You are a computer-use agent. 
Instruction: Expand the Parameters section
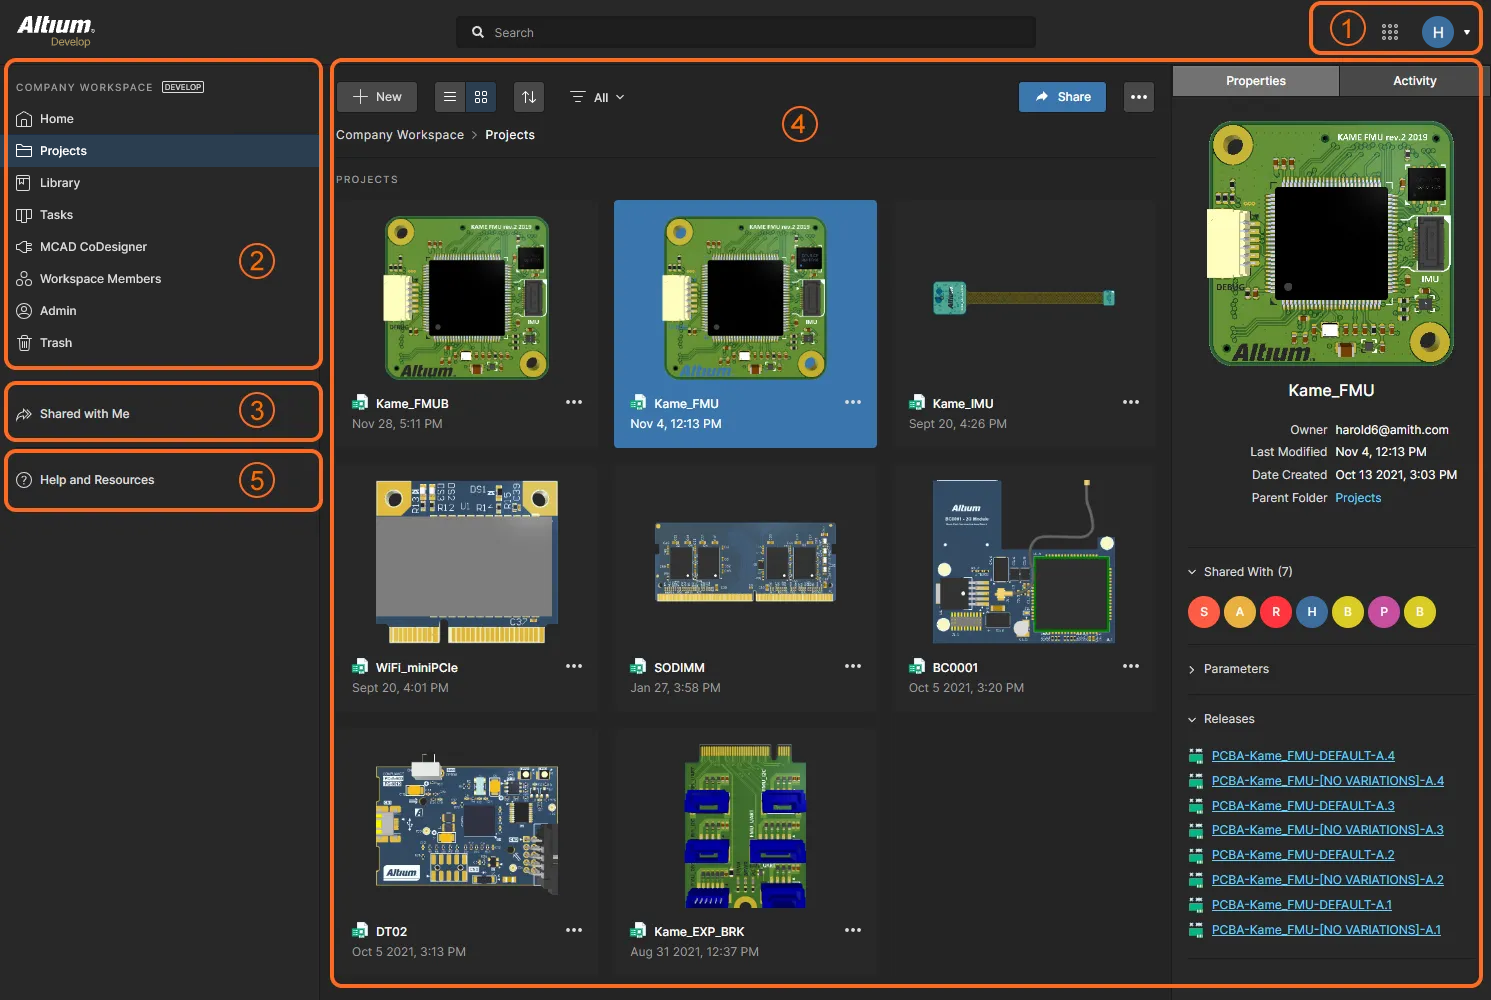click(x=1235, y=669)
